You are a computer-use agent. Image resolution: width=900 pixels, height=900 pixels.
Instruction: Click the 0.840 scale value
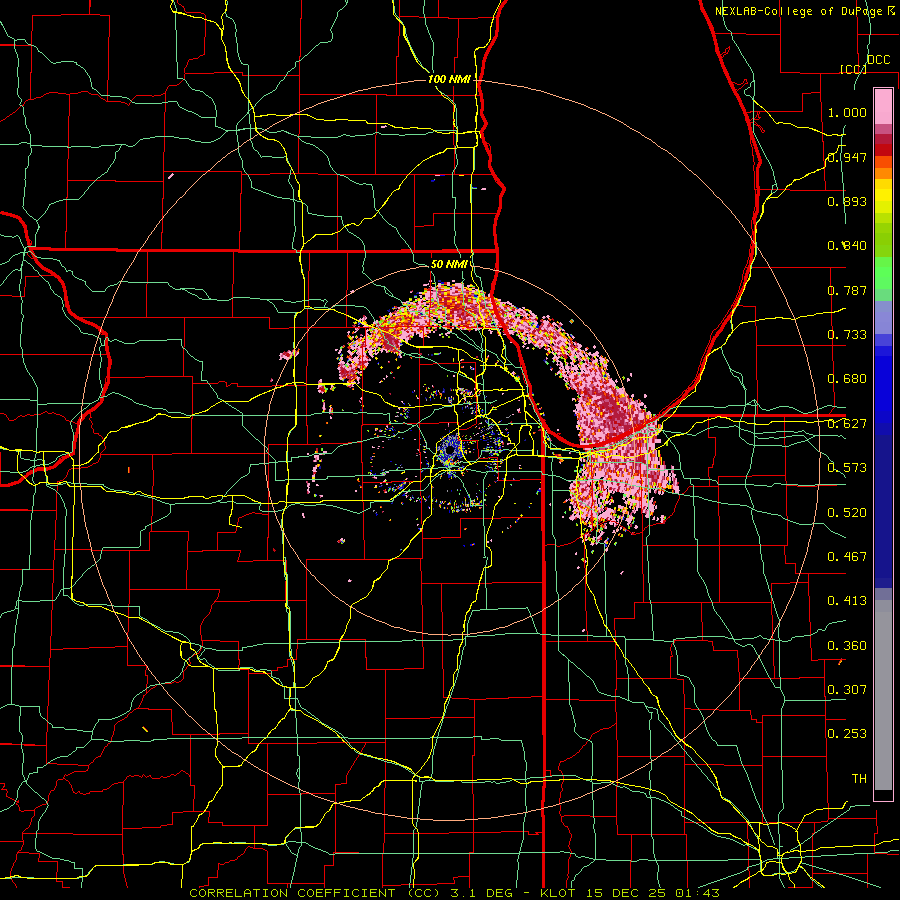click(847, 246)
